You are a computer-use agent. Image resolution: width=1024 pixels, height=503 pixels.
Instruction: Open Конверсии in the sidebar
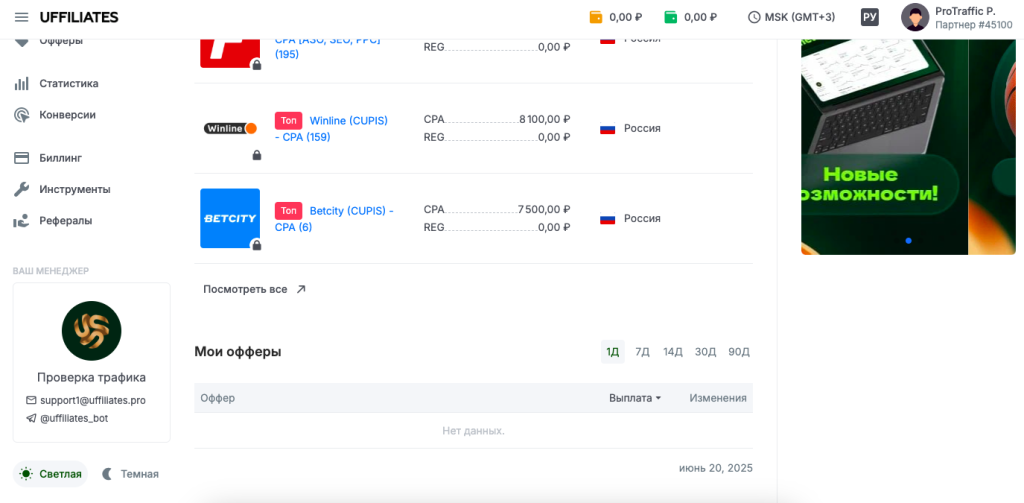coord(67,115)
